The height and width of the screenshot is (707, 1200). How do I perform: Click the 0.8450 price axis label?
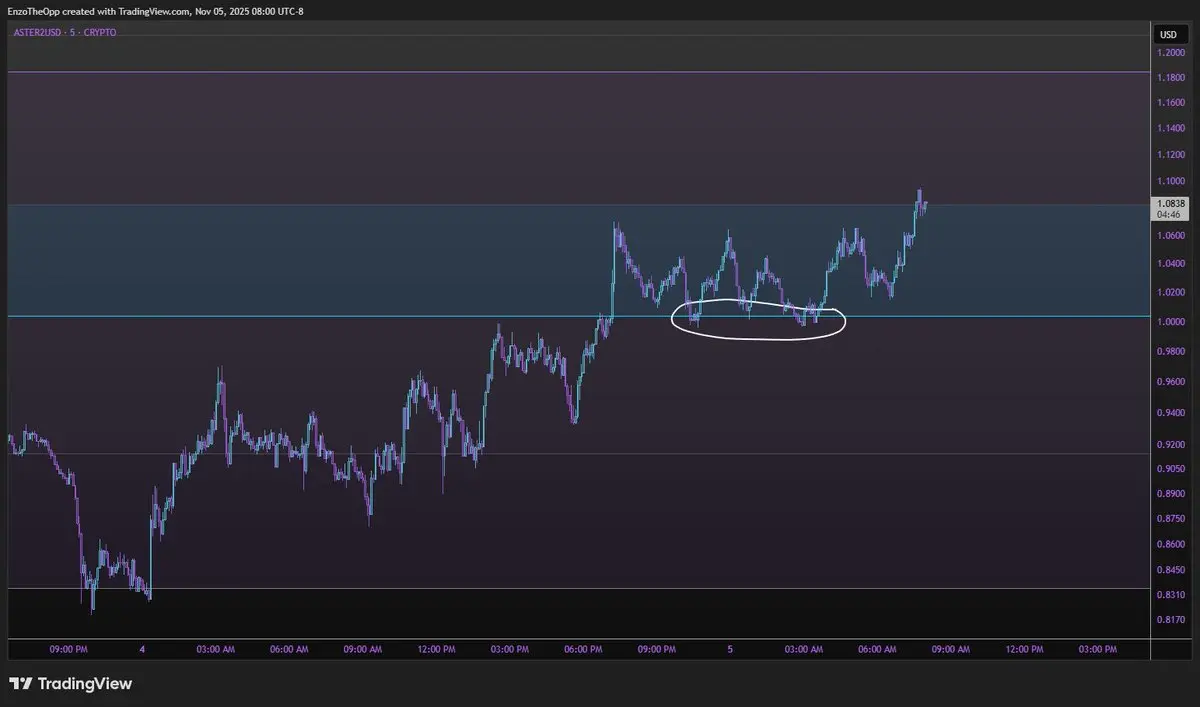pos(1171,571)
